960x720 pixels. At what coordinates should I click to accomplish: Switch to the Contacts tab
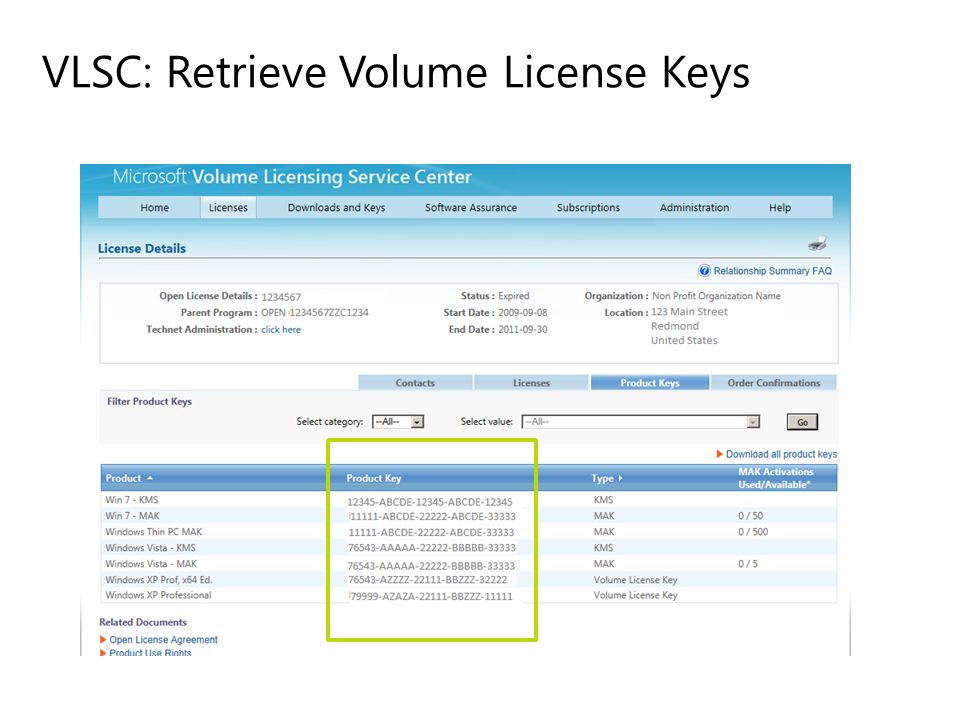415,383
